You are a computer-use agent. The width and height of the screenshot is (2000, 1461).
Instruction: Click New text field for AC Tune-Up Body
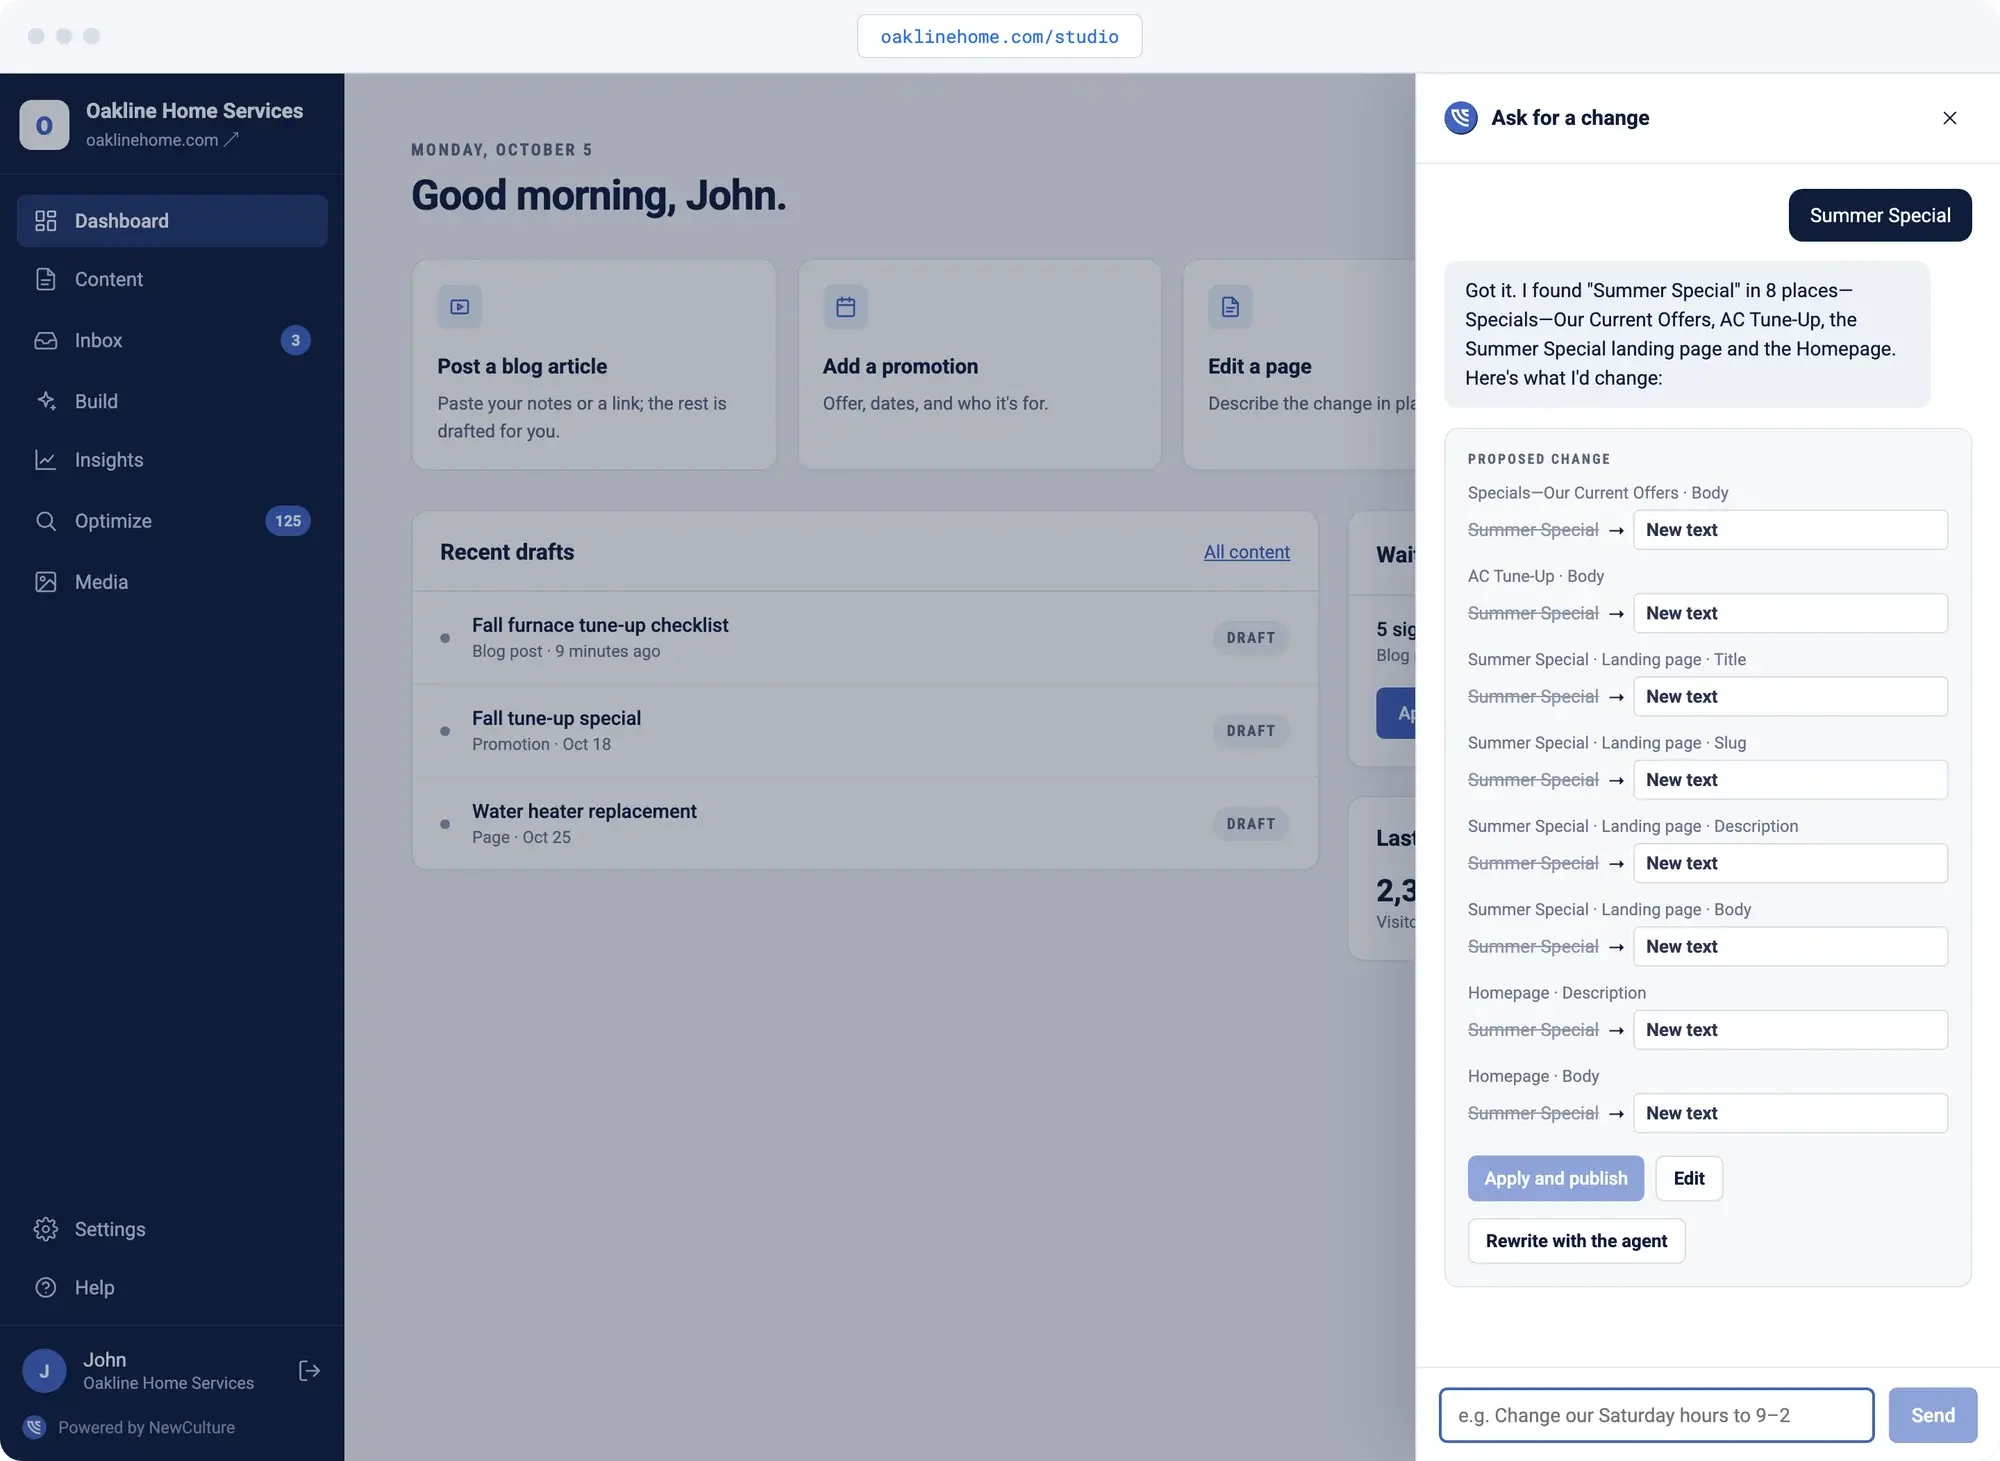[1790, 613]
